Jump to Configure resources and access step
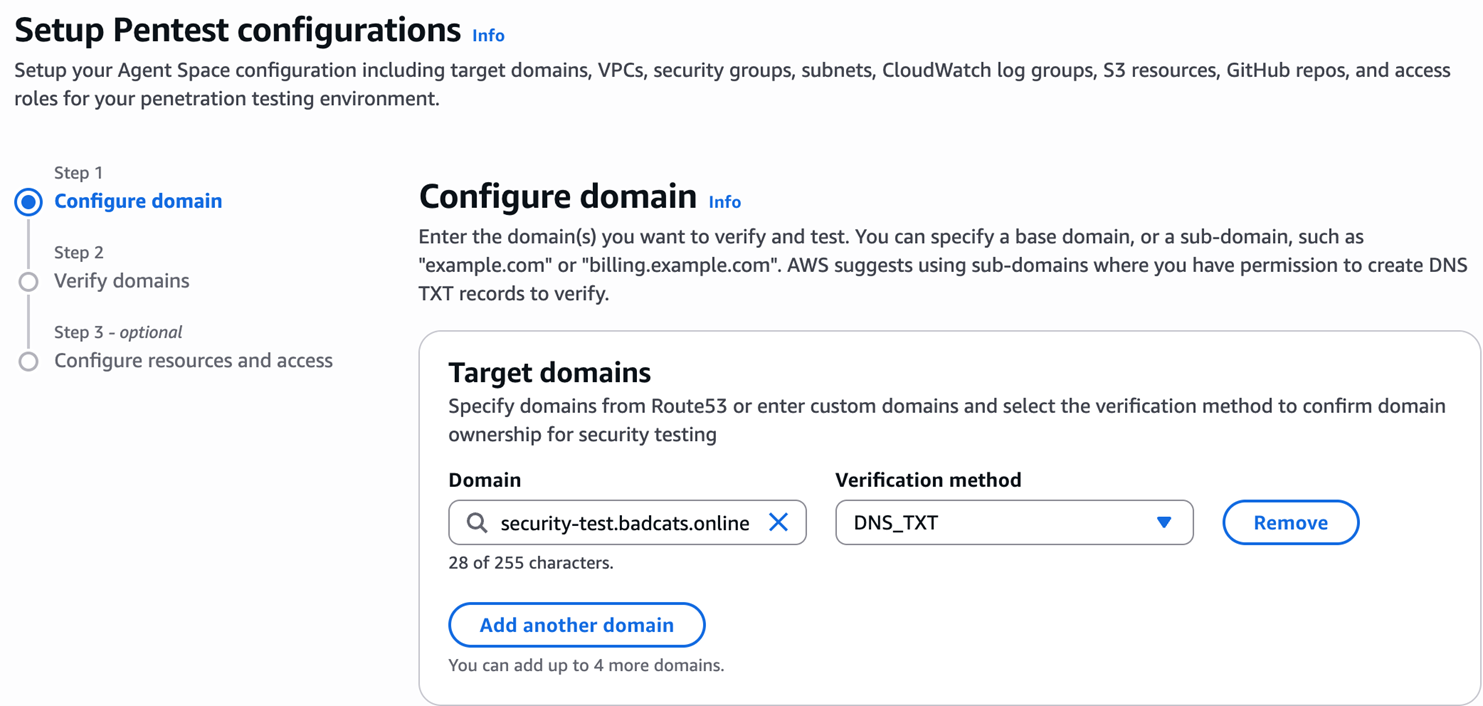Screen dimensions: 1483x706 (x=193, y=361)
